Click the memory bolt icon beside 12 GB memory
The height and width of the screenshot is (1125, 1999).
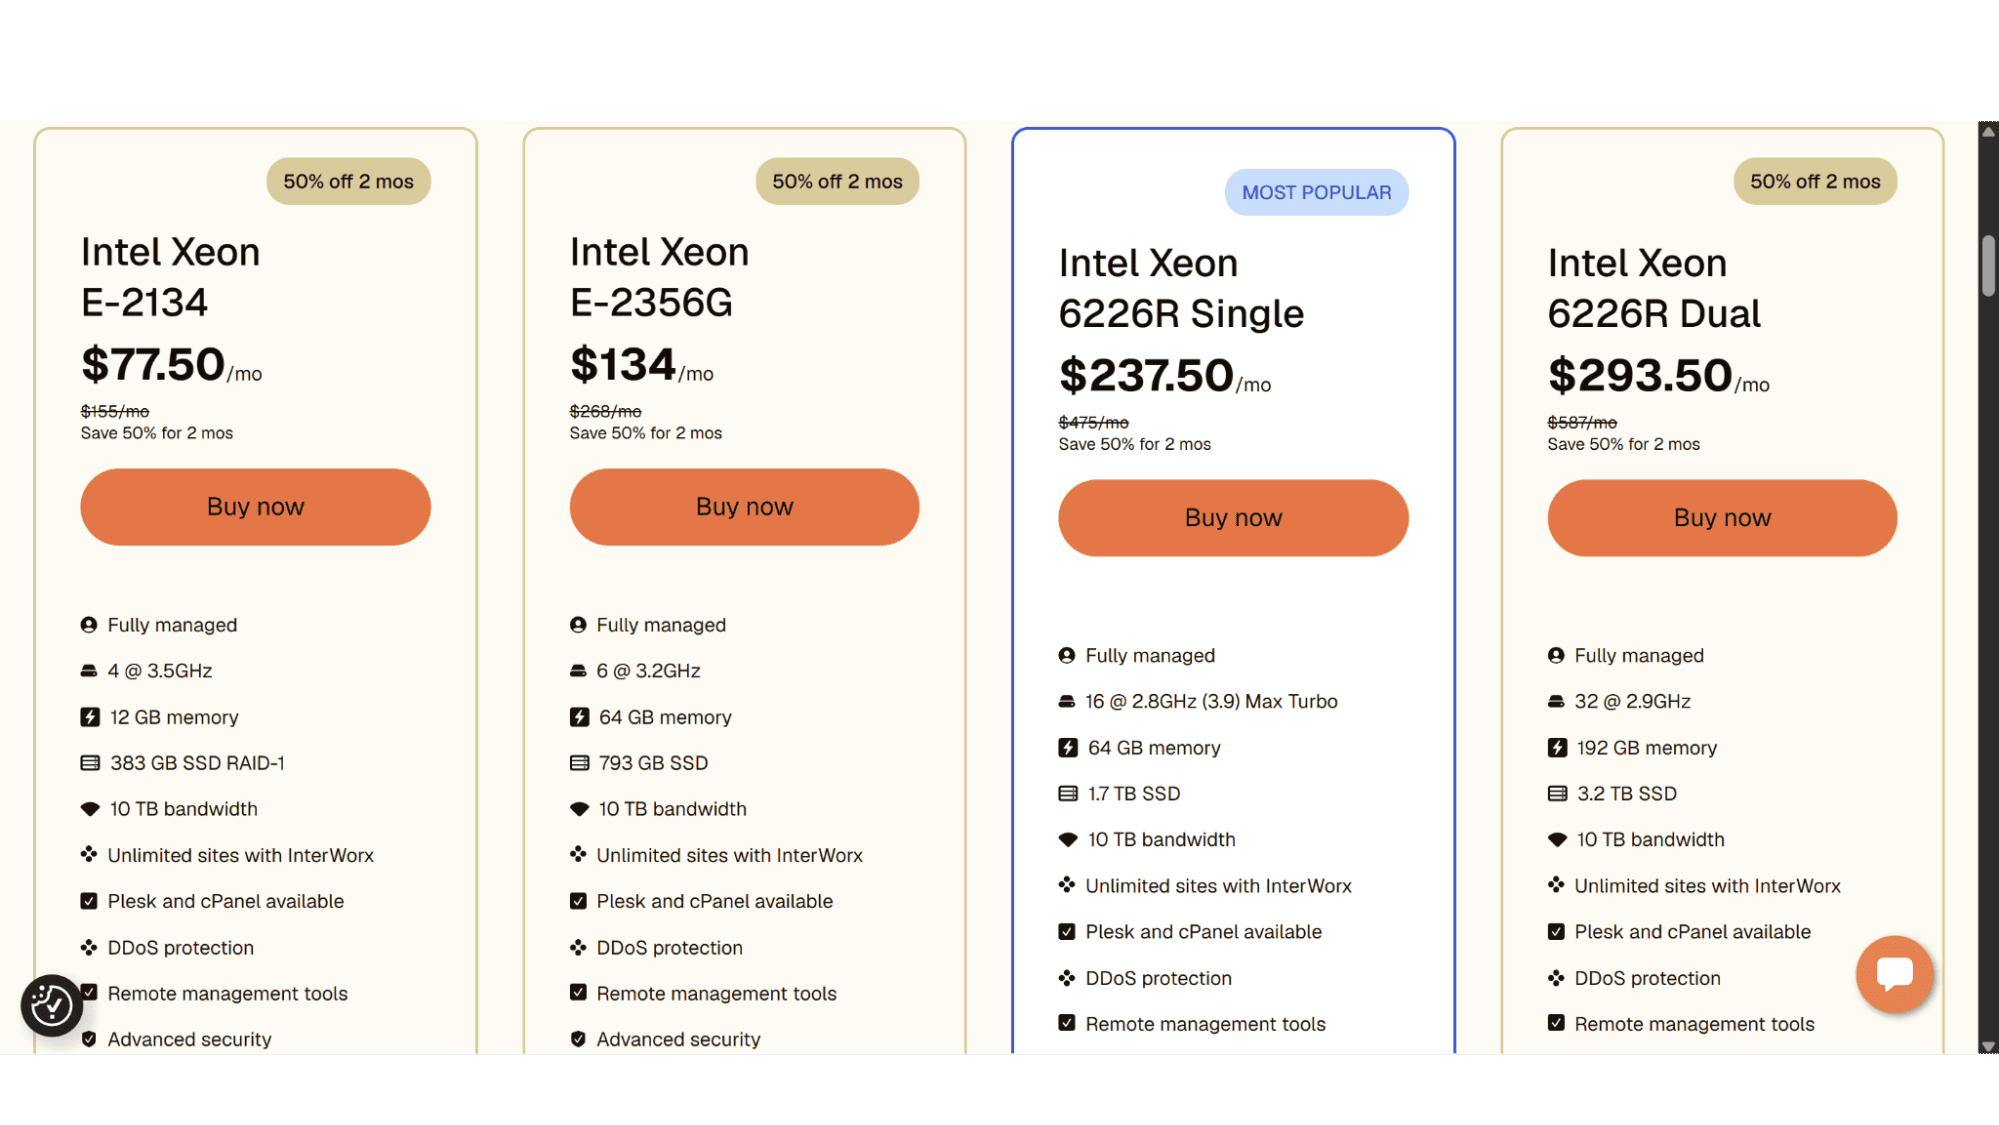pyautogui.click(x=90, y=717)
